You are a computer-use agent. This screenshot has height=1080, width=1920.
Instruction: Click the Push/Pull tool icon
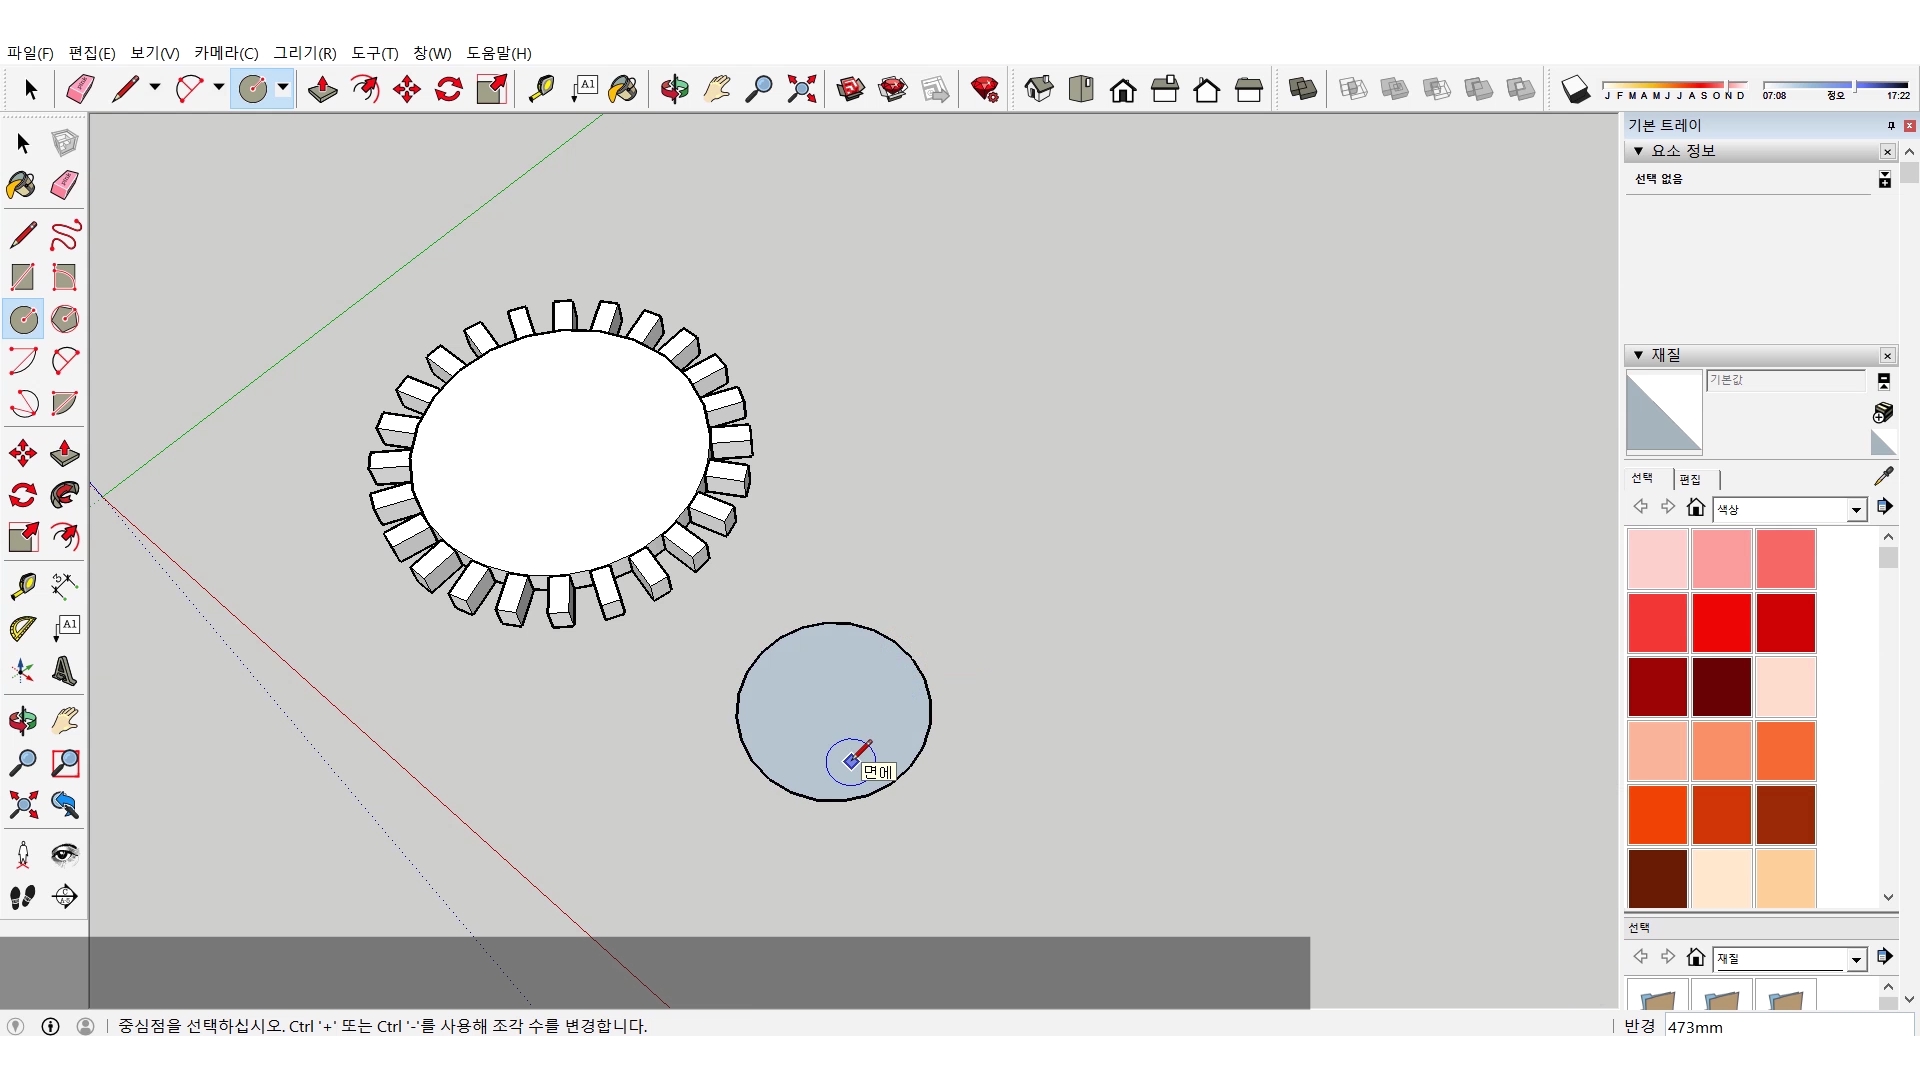pos(322,89)
